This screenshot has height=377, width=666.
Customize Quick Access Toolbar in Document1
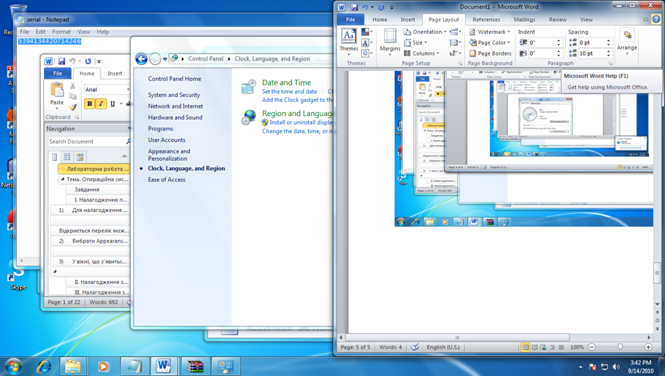(x=392, y=7)
